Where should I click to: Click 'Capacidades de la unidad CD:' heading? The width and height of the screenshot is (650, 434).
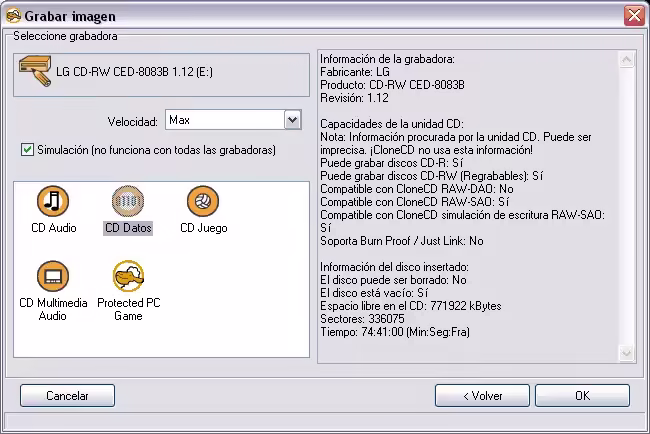coord(392,124)
